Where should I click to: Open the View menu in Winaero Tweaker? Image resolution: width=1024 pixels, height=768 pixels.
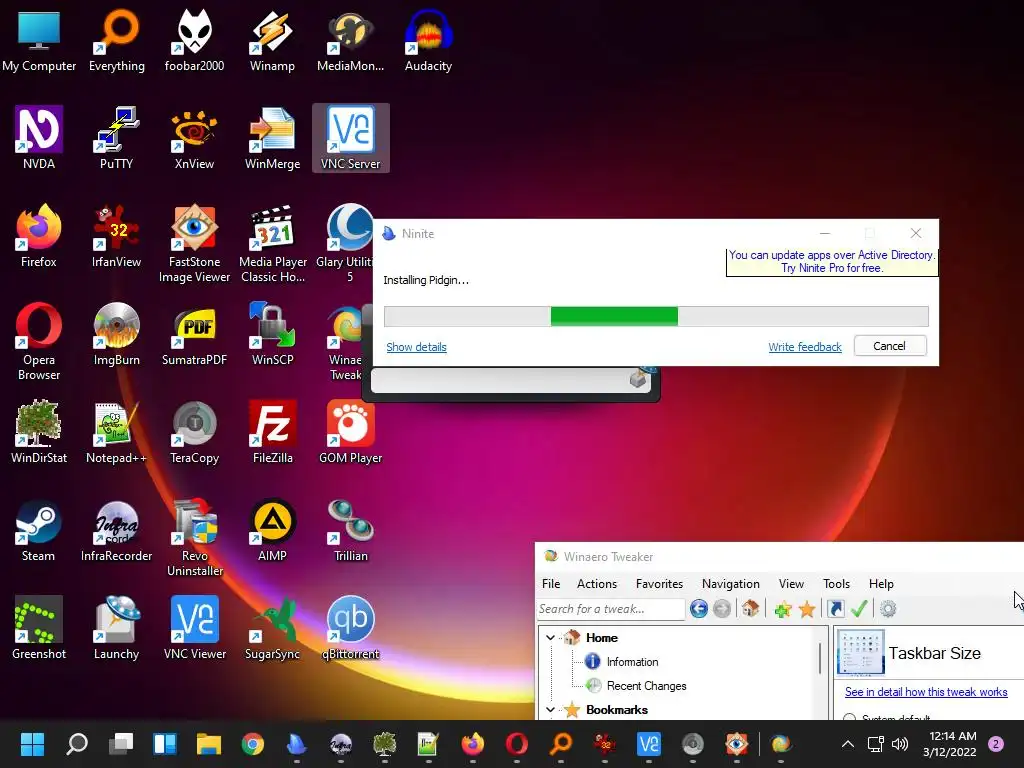pyautogui.click(x=791, y=583)
